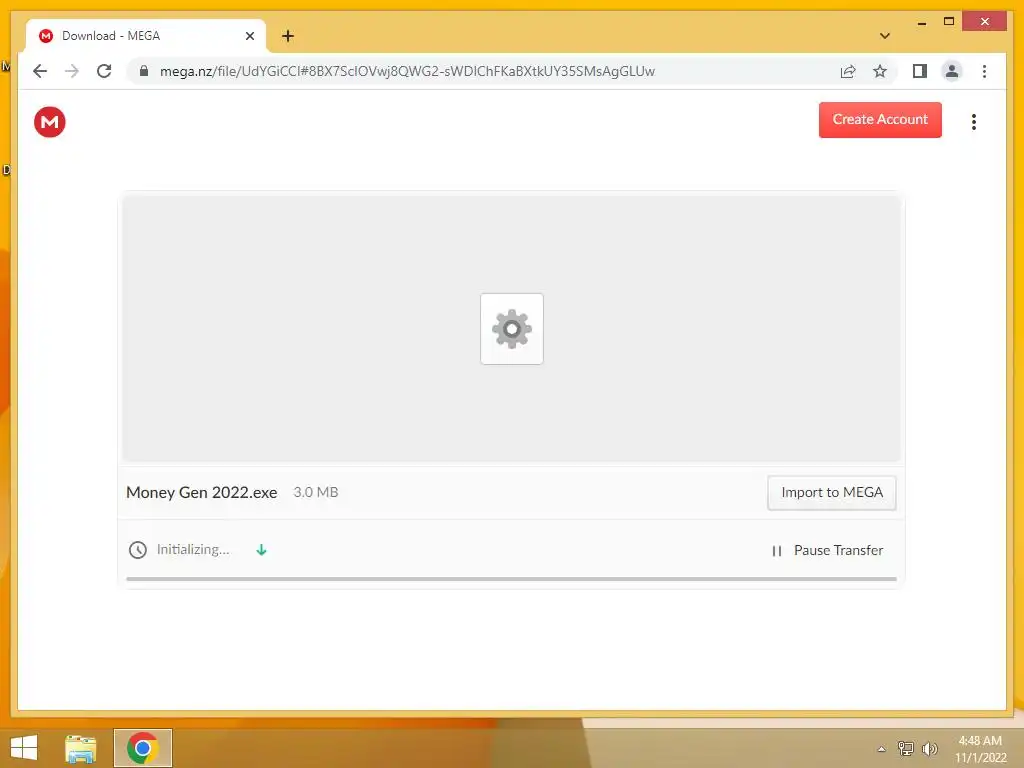Select the Money Gen 2022.exe file name
Screen dimensions: 1024x768
tap(202, 492)
